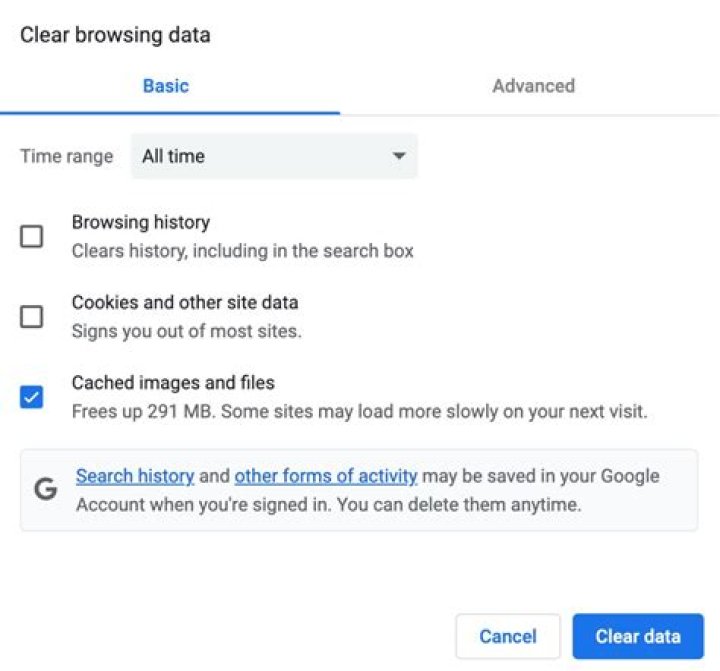
Task: Open the Advanced tab
Action: click(533, 86)
